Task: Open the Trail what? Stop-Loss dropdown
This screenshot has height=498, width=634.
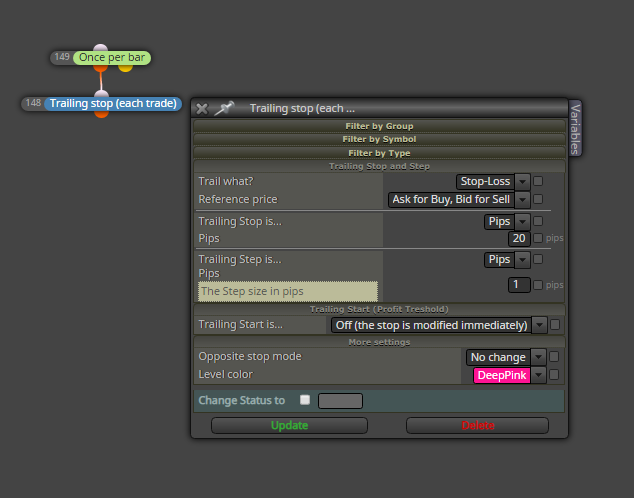Action: point(492,181)
